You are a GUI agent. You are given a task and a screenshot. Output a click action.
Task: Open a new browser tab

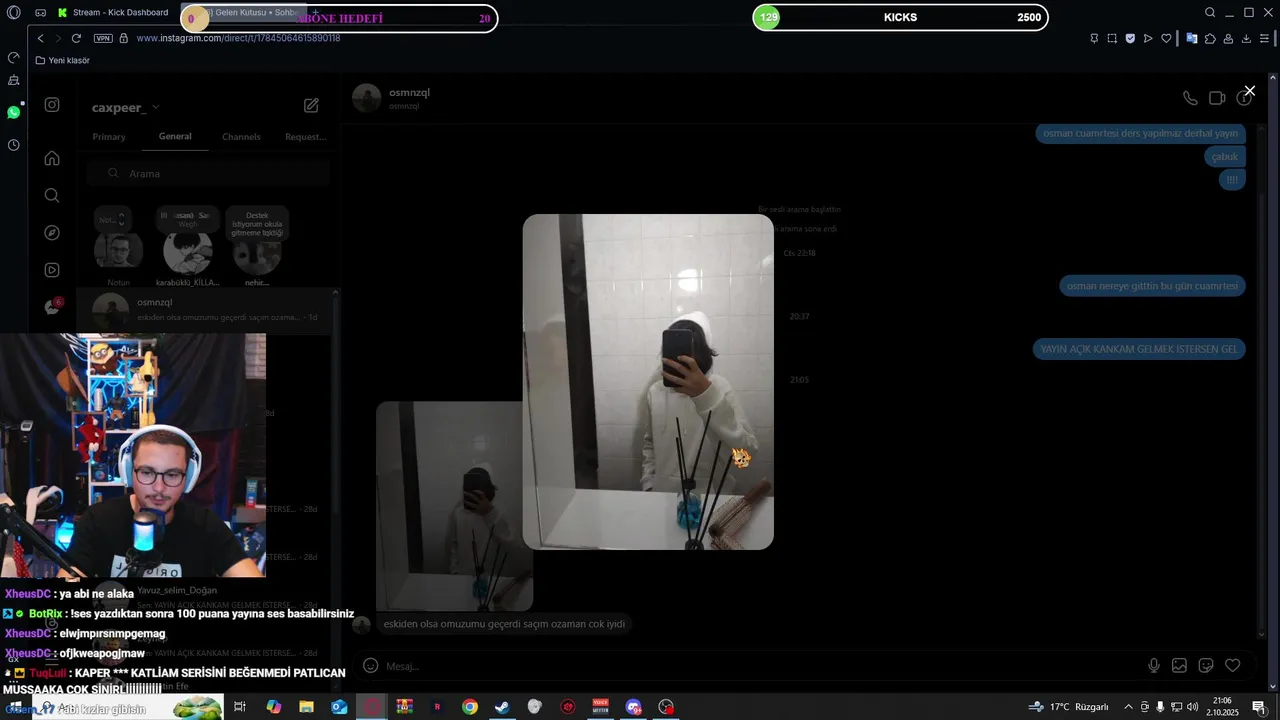pyautogui.click(x=315, y=12)
